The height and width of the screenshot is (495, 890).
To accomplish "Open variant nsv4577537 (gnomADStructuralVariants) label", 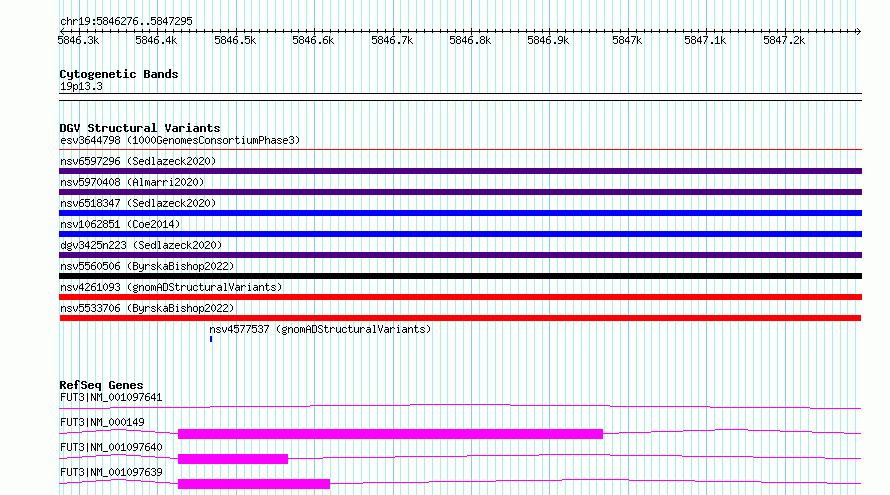I will tap(320, 329).
